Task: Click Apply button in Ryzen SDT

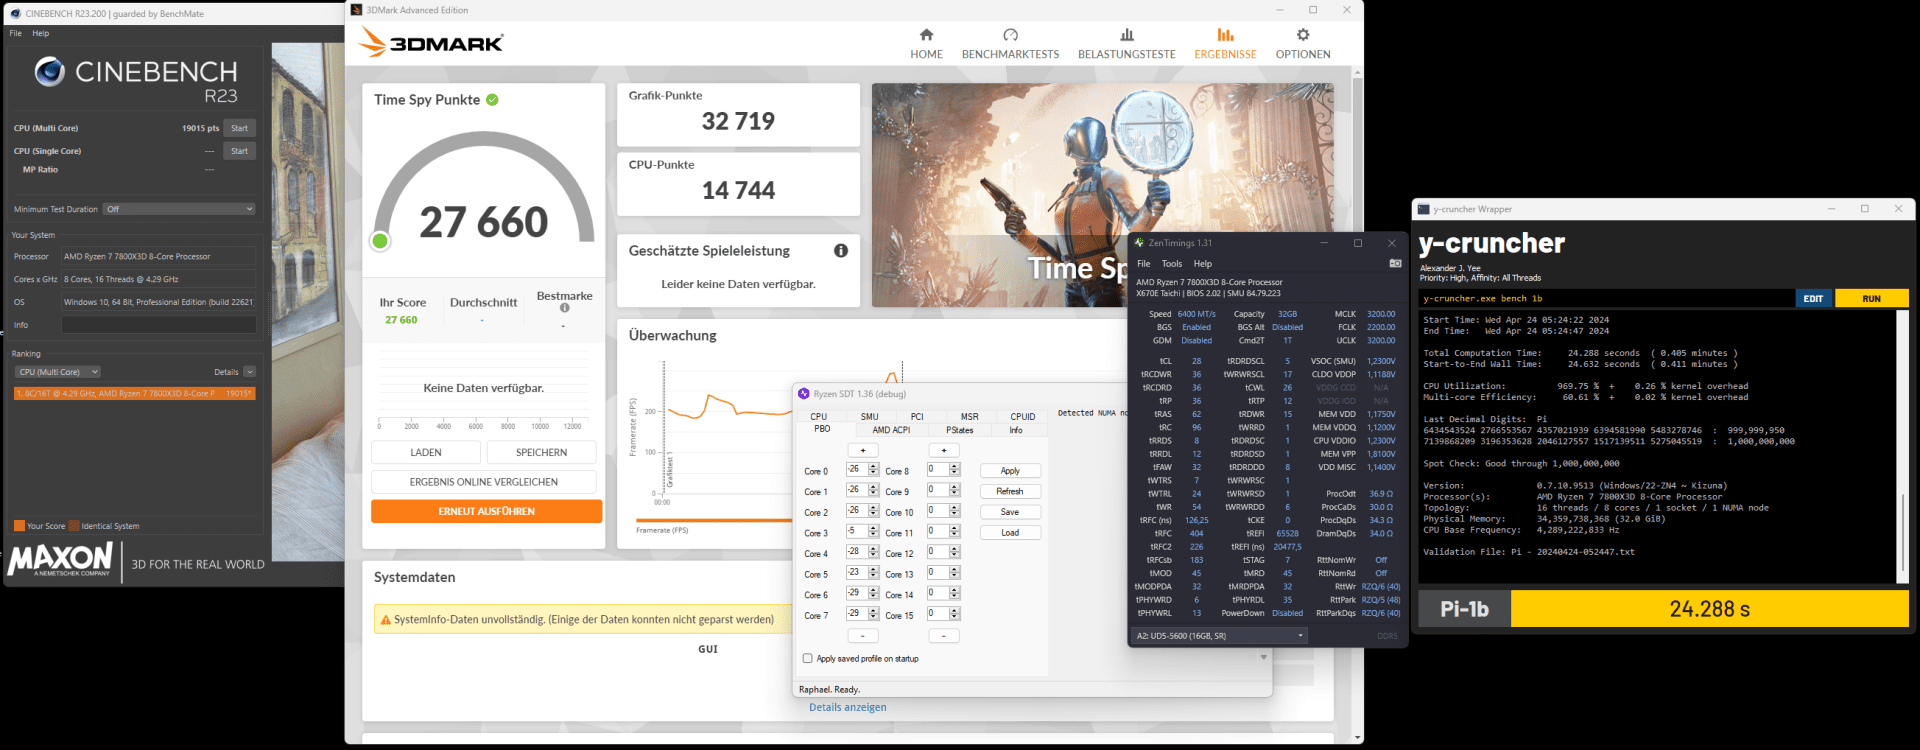Action: [x=1010, y=471]
